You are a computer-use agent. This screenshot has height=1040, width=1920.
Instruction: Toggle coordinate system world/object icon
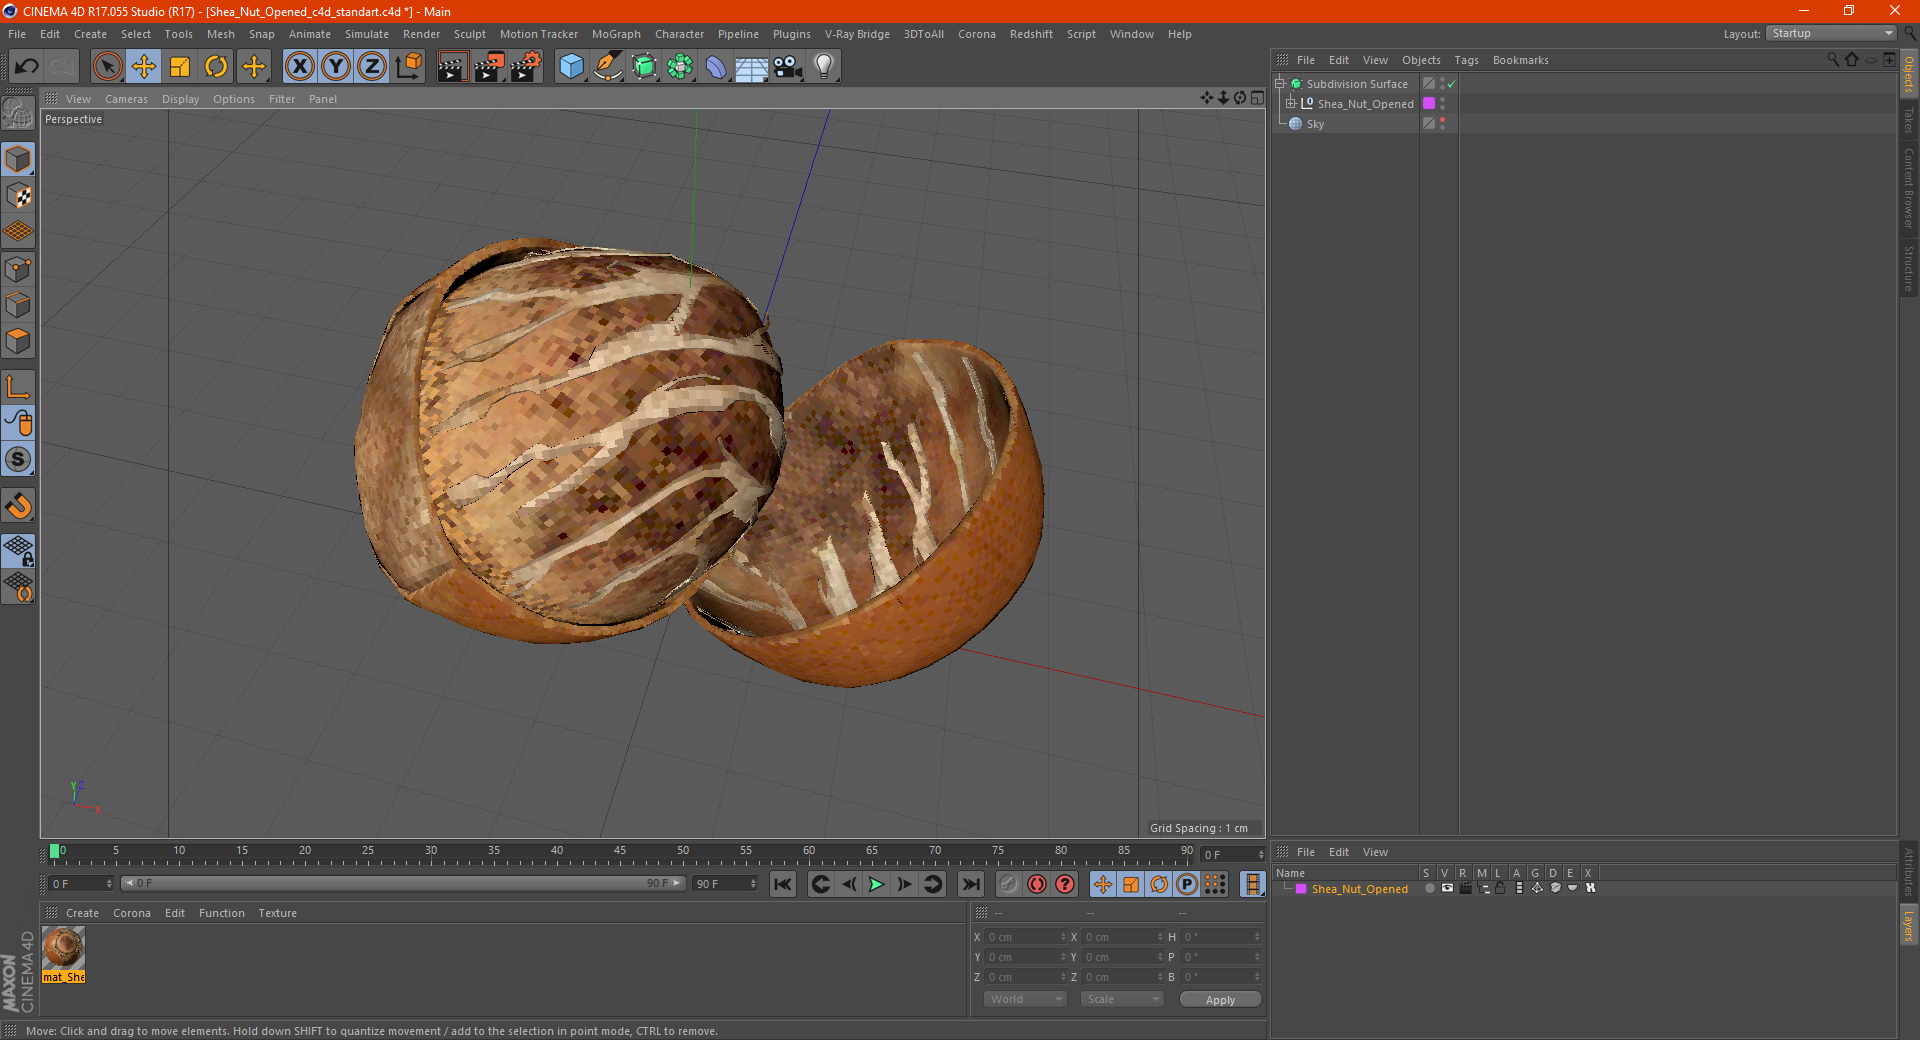point(408,67)
